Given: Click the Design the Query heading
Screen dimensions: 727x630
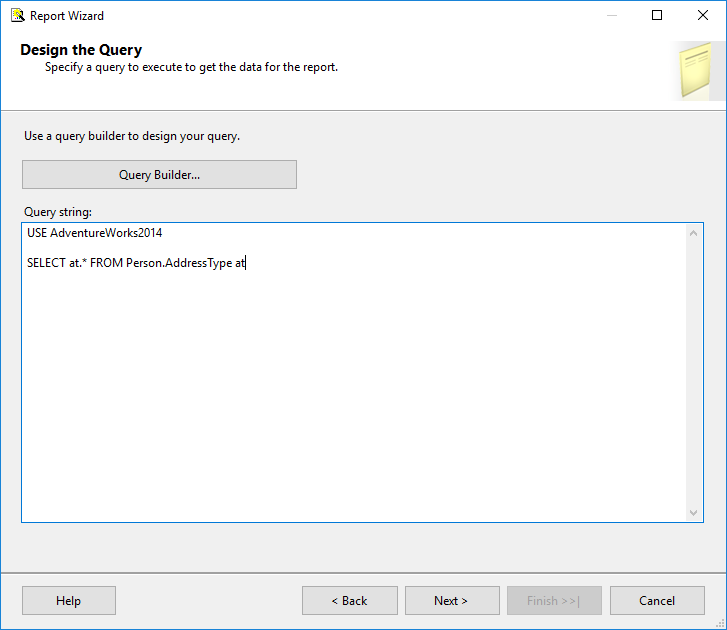Looking at the screenshot, I should pos(81,50).
